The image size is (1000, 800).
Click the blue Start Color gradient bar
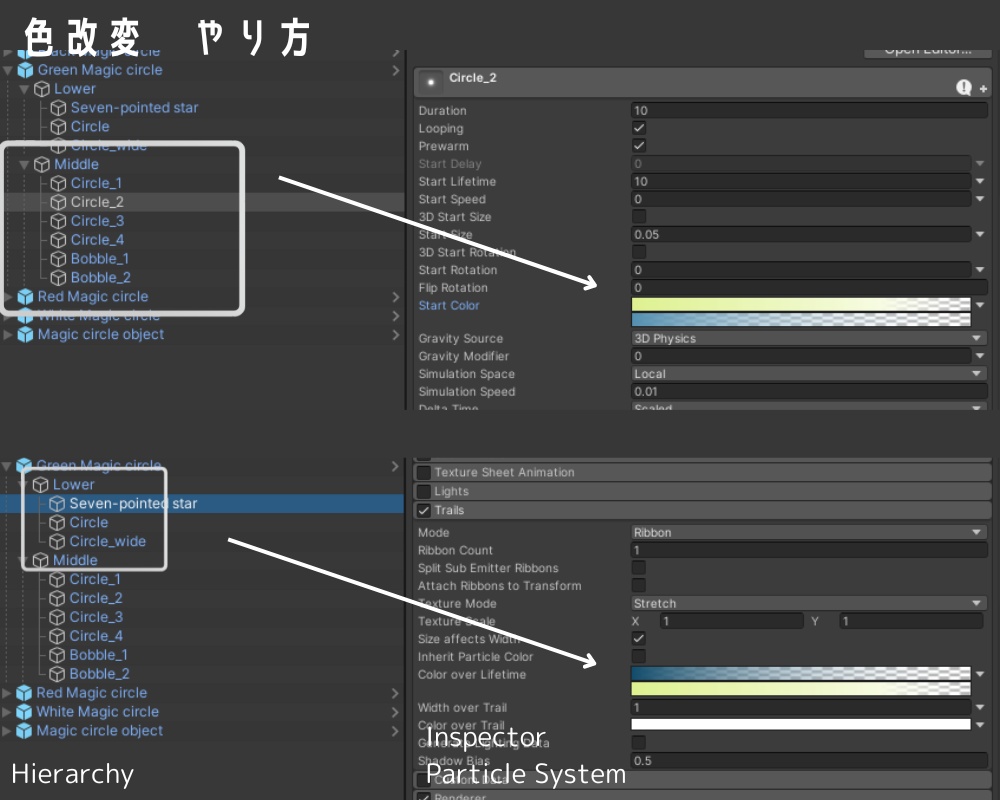(801, 320)
